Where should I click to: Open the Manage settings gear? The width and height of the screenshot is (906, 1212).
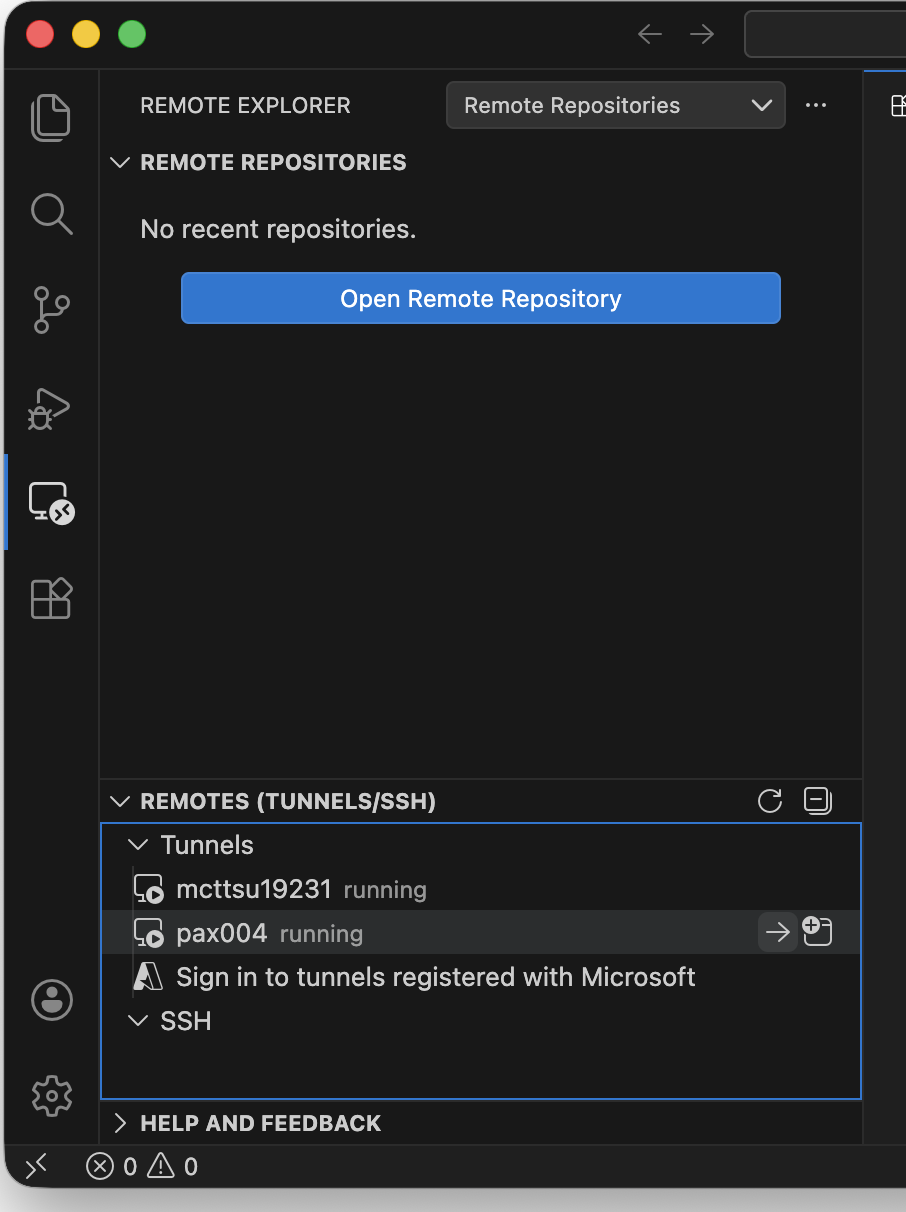click(x=51, y=1096)
